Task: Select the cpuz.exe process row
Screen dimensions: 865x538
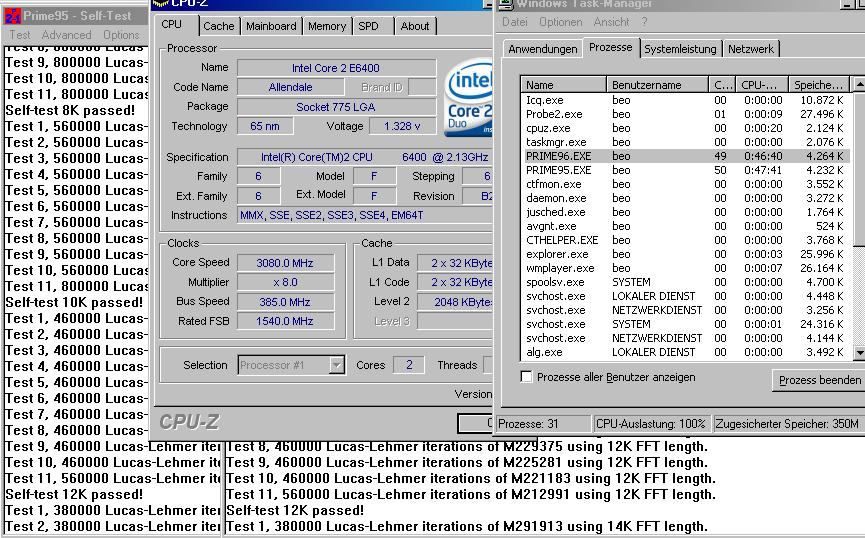Action: coord(685,128)
